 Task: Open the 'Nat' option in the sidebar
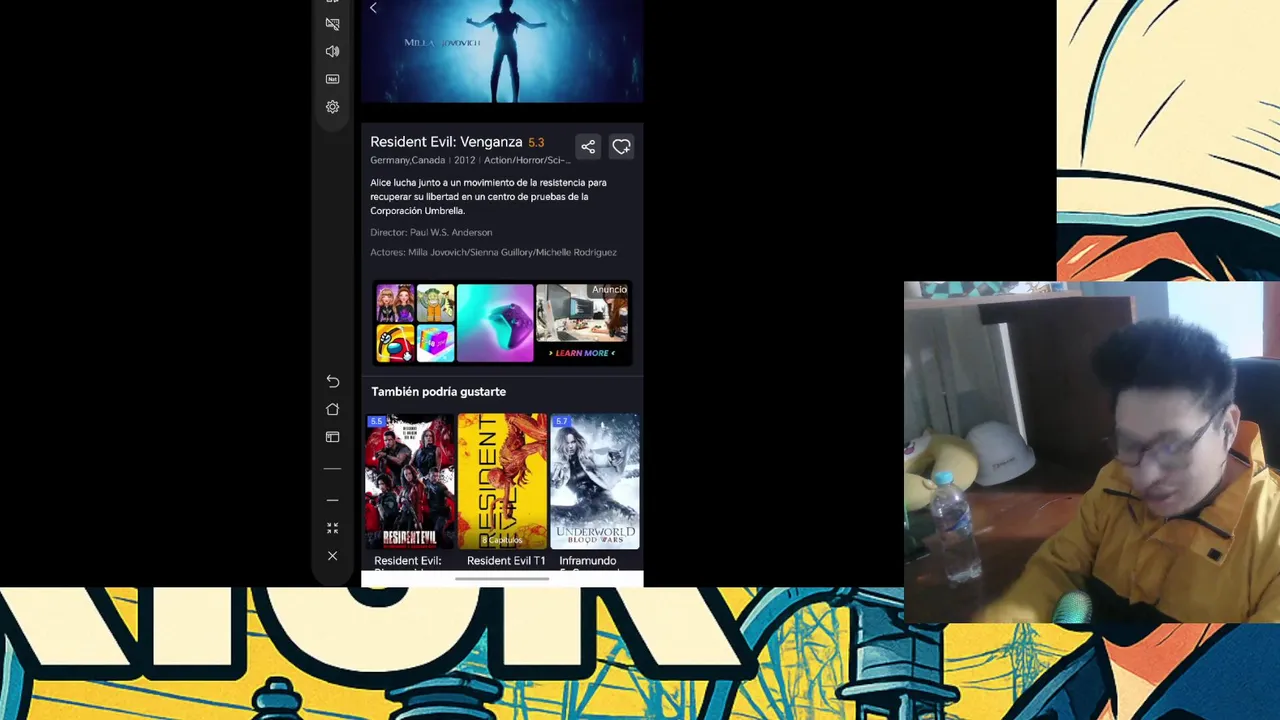[x=332, y=79]
